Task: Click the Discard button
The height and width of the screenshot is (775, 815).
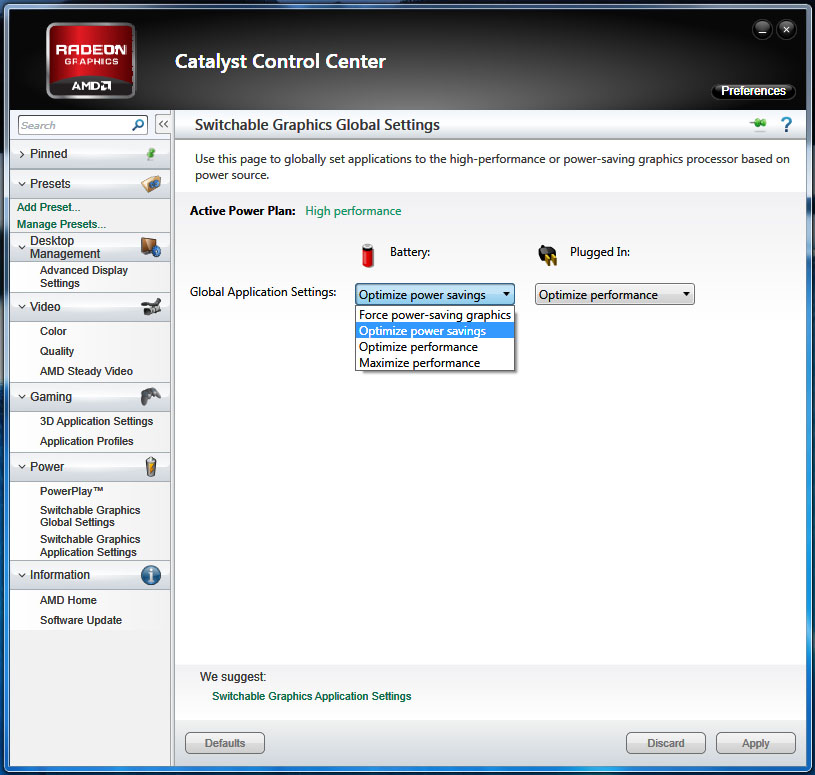Action: (x=666, y=743)
